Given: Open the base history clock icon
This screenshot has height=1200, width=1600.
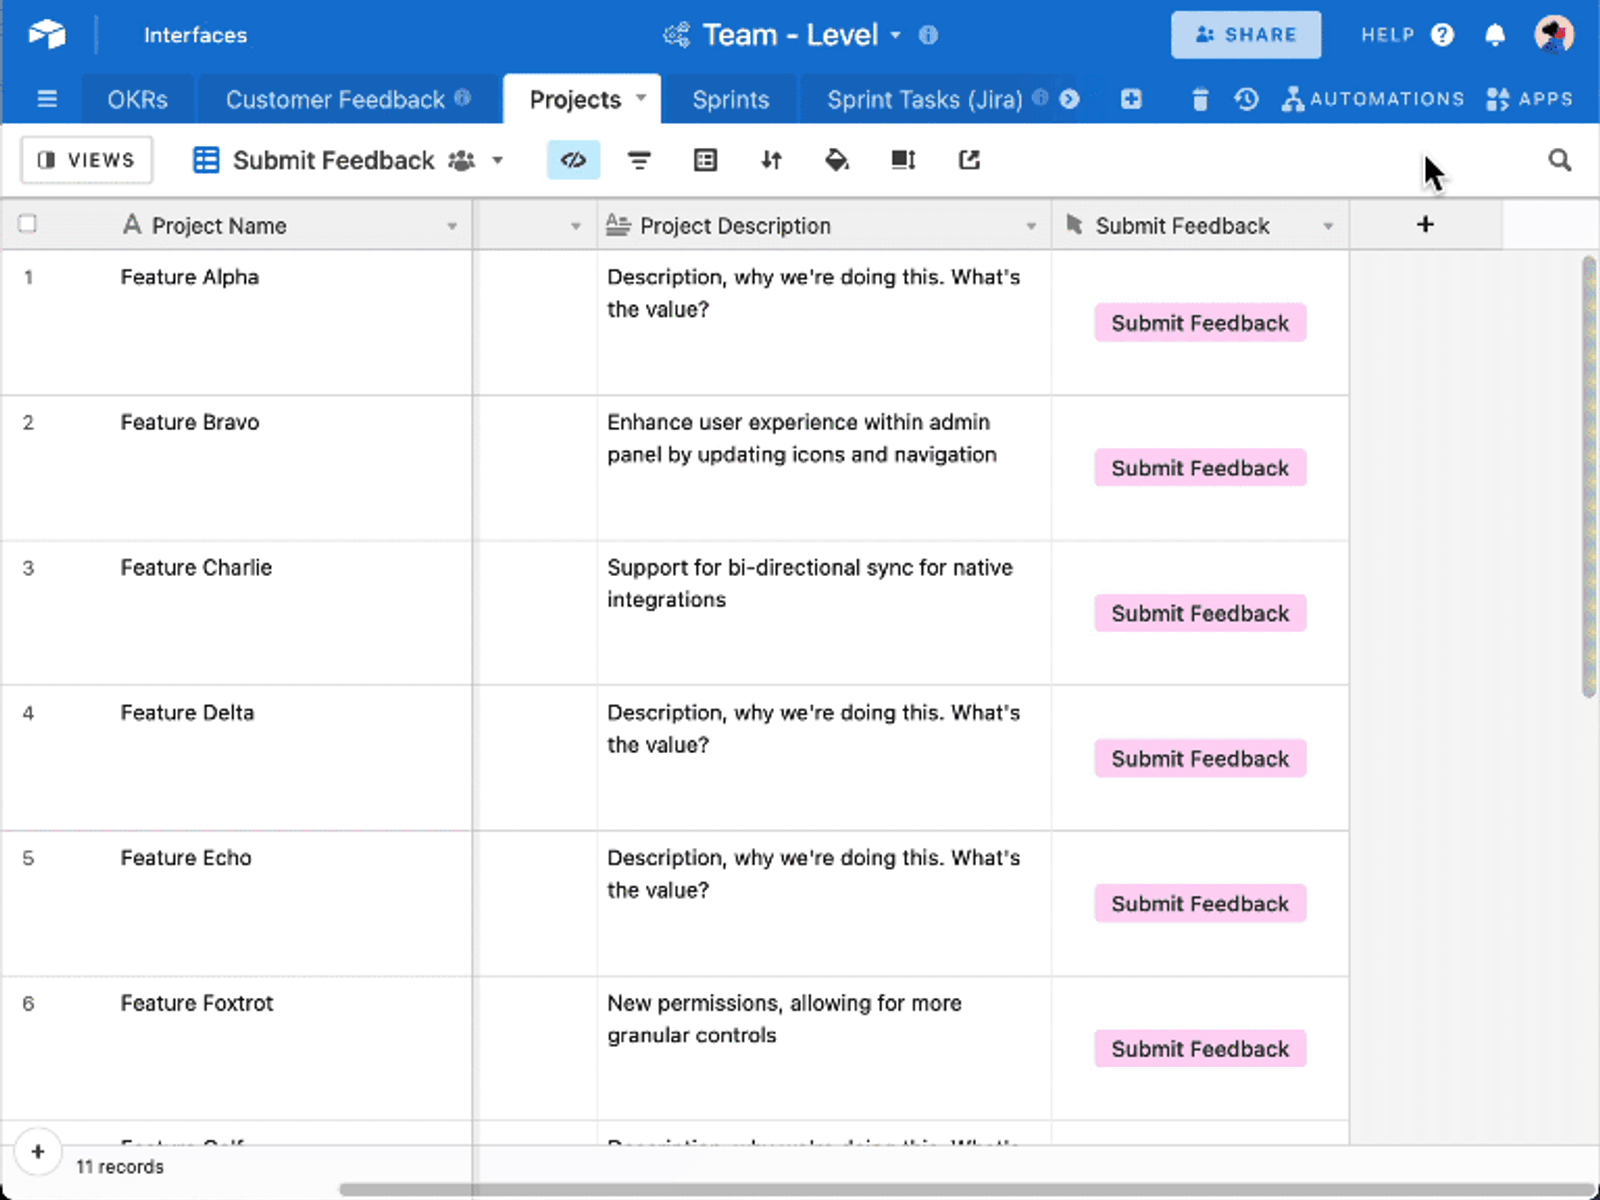Looking at the screenshot, I should [x=1246, y=99].
